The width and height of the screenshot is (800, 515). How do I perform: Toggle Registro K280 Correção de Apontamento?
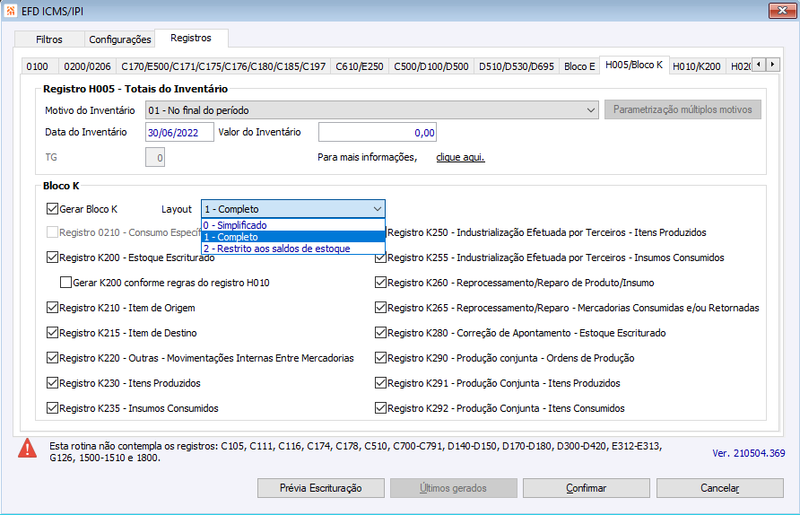[381, 333]
